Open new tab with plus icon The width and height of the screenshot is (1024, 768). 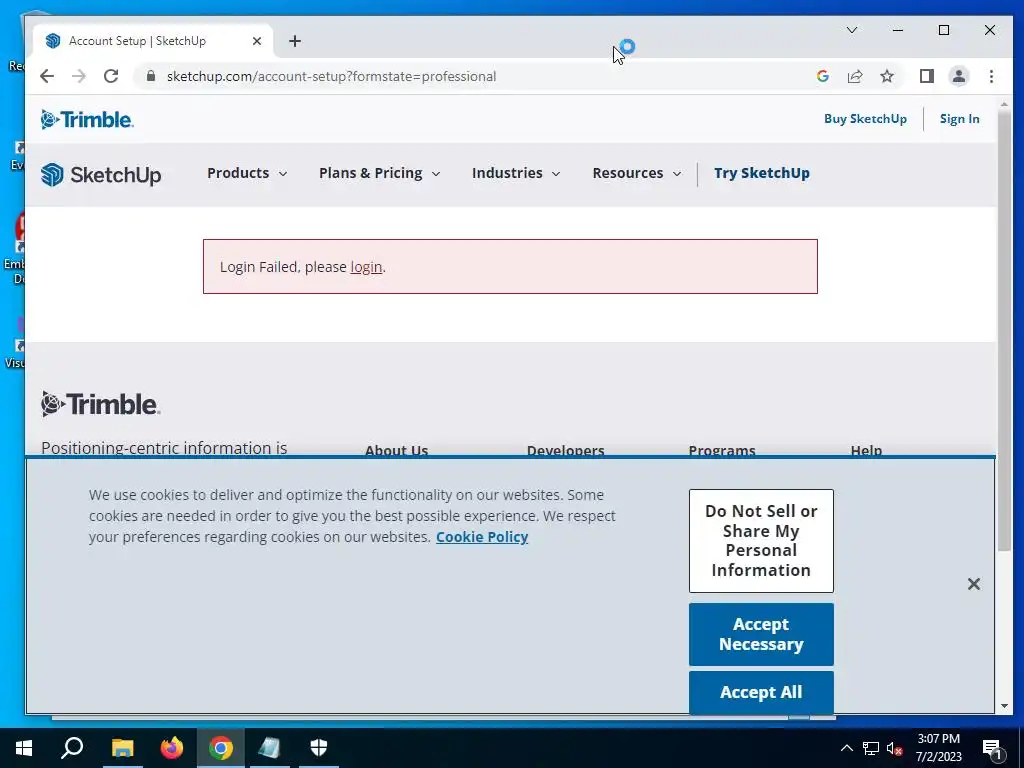tap(295, 41)
